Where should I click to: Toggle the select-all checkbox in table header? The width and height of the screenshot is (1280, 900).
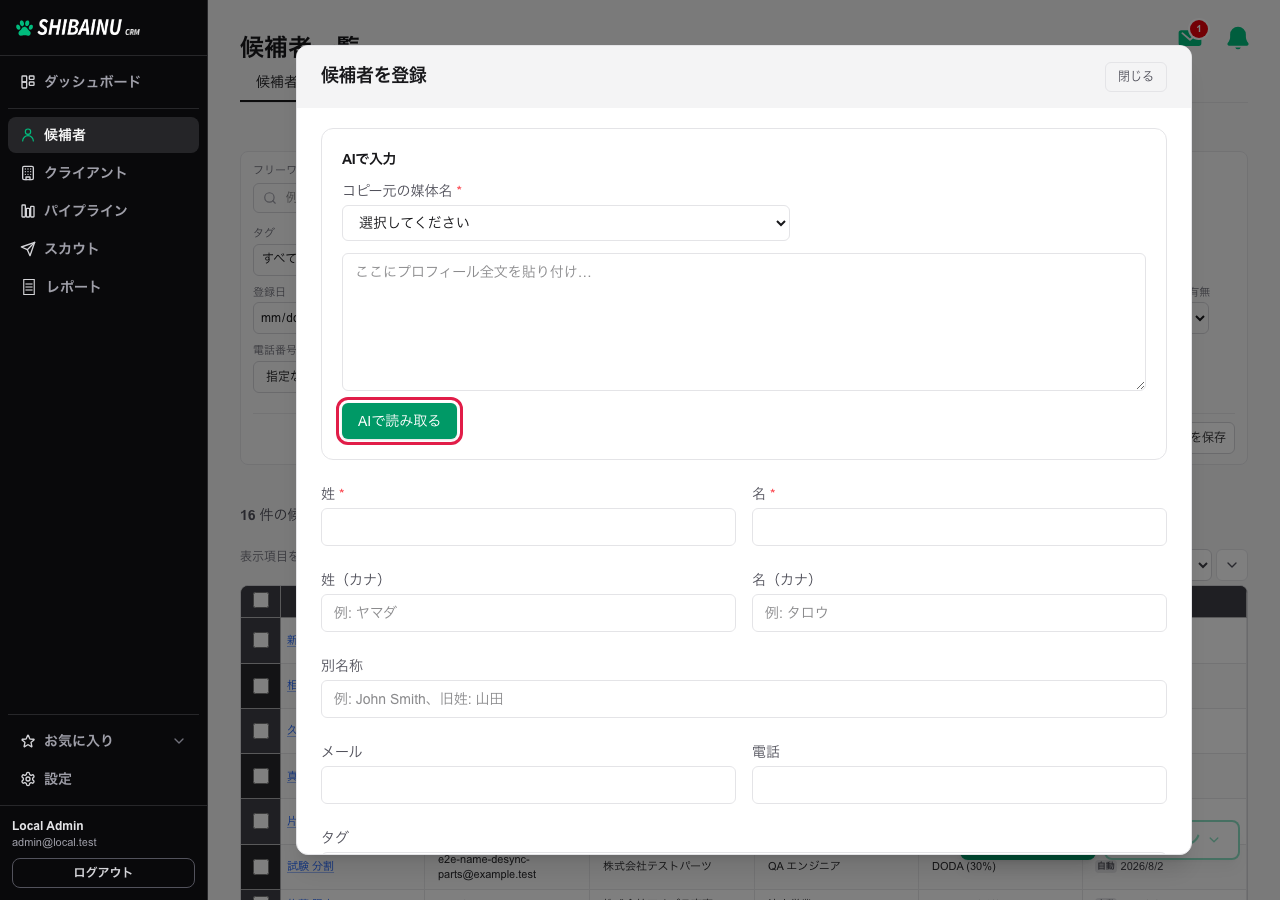click(261, 600)
